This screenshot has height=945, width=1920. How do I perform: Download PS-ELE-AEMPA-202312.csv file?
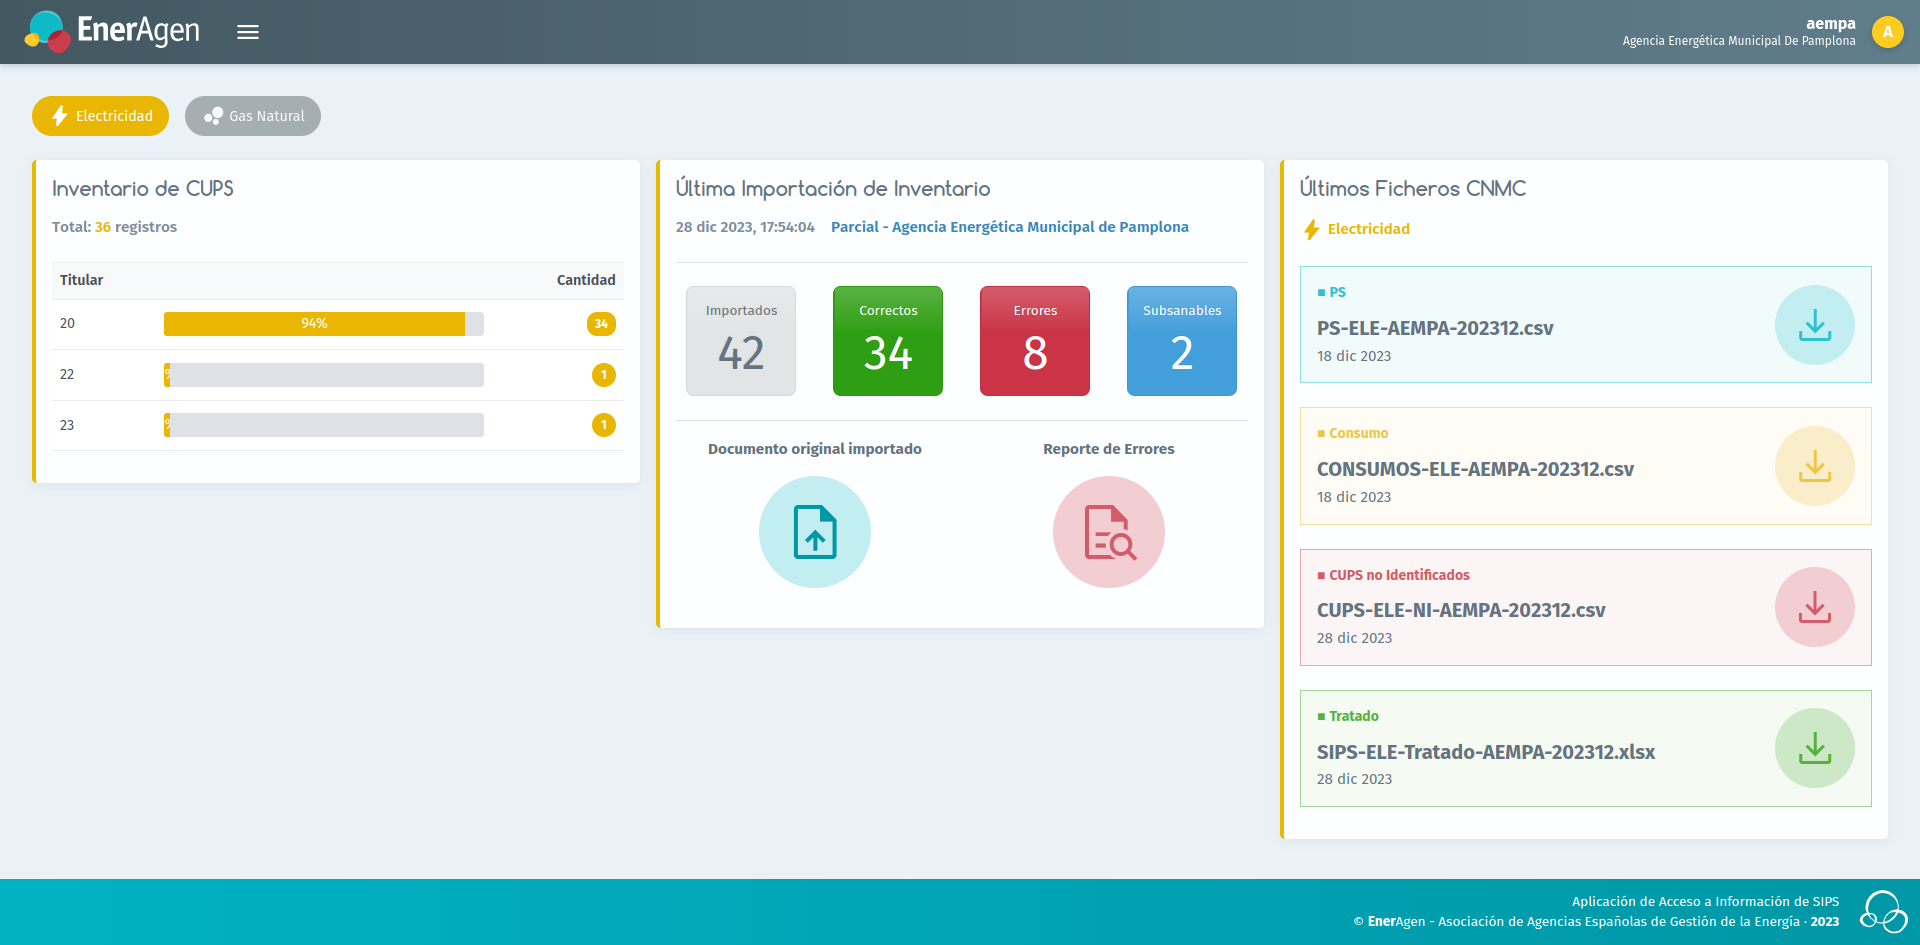pos(1814,325)
